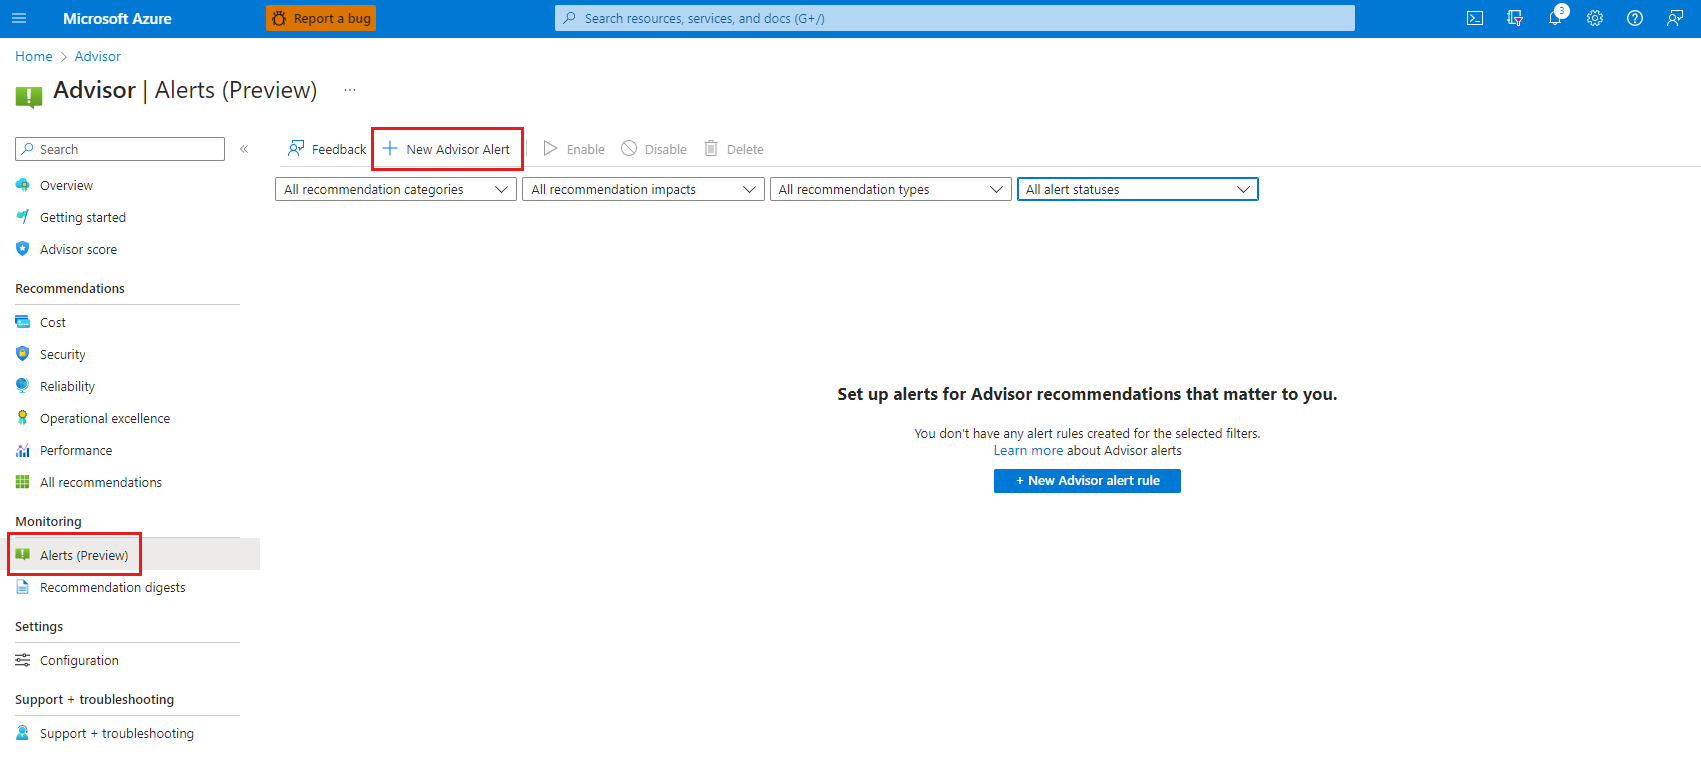Expand All recommendation types dropdown
Viewport: 1701px width, 758px height.
tap(891, 189)
